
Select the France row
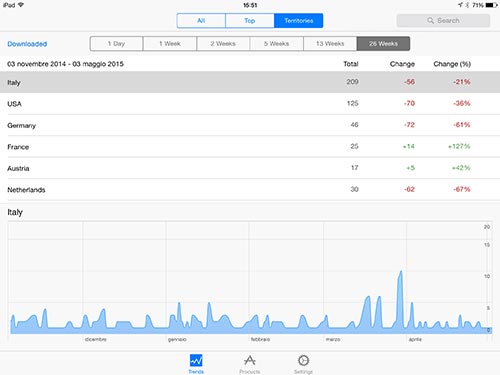(250, 147)
